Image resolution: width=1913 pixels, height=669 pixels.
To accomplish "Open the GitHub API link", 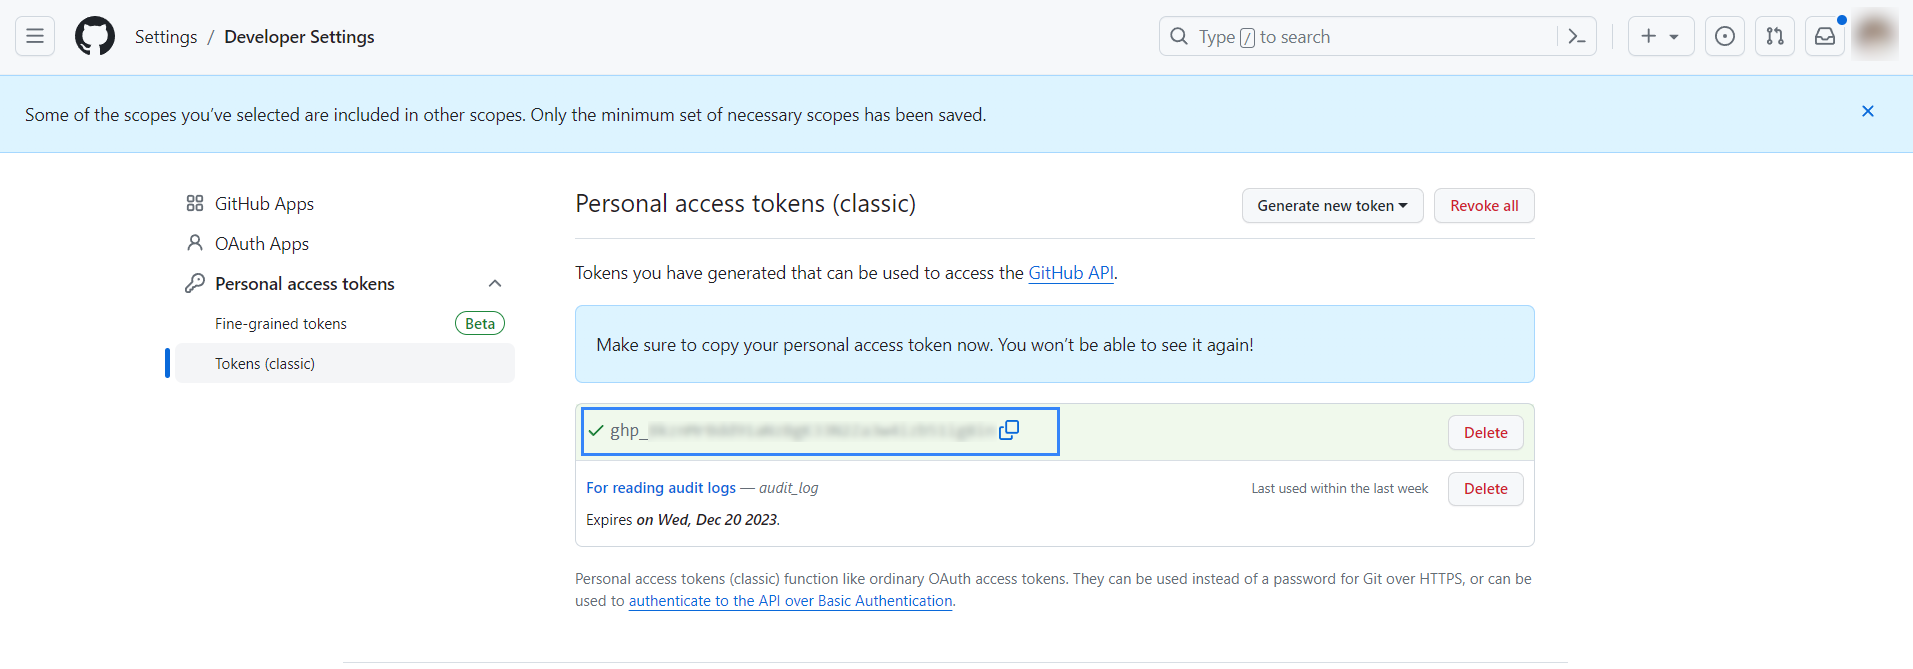I will 1071,273.
